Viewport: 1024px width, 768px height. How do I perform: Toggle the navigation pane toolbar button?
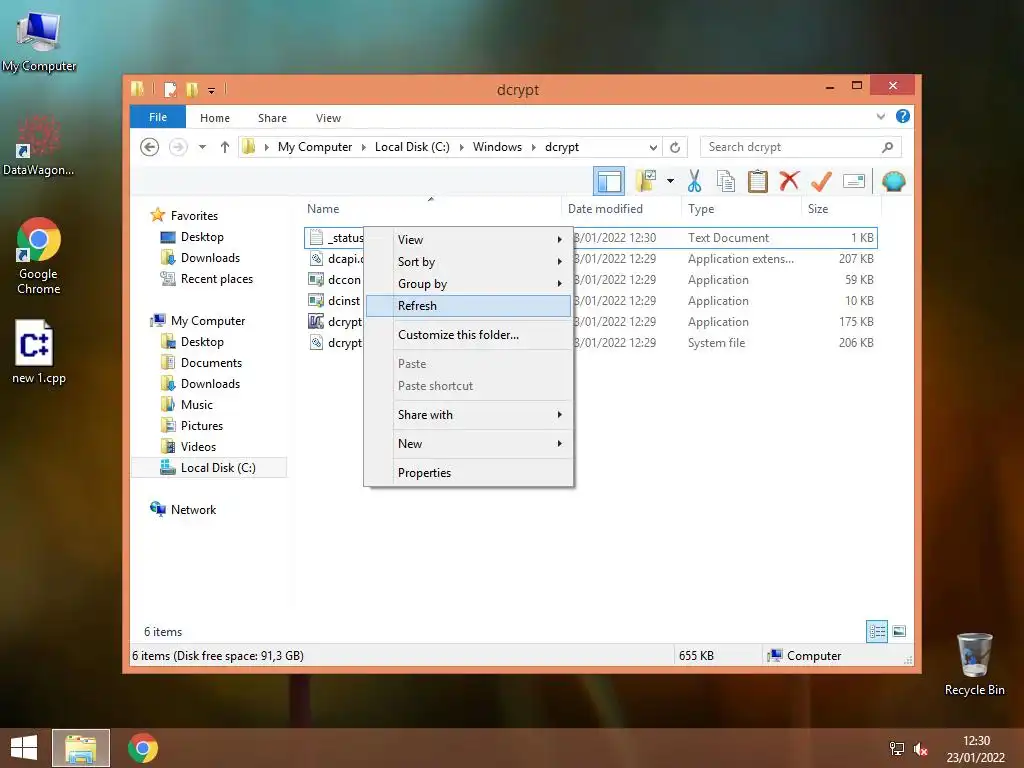pyautogui.click(x=609, y=181)
